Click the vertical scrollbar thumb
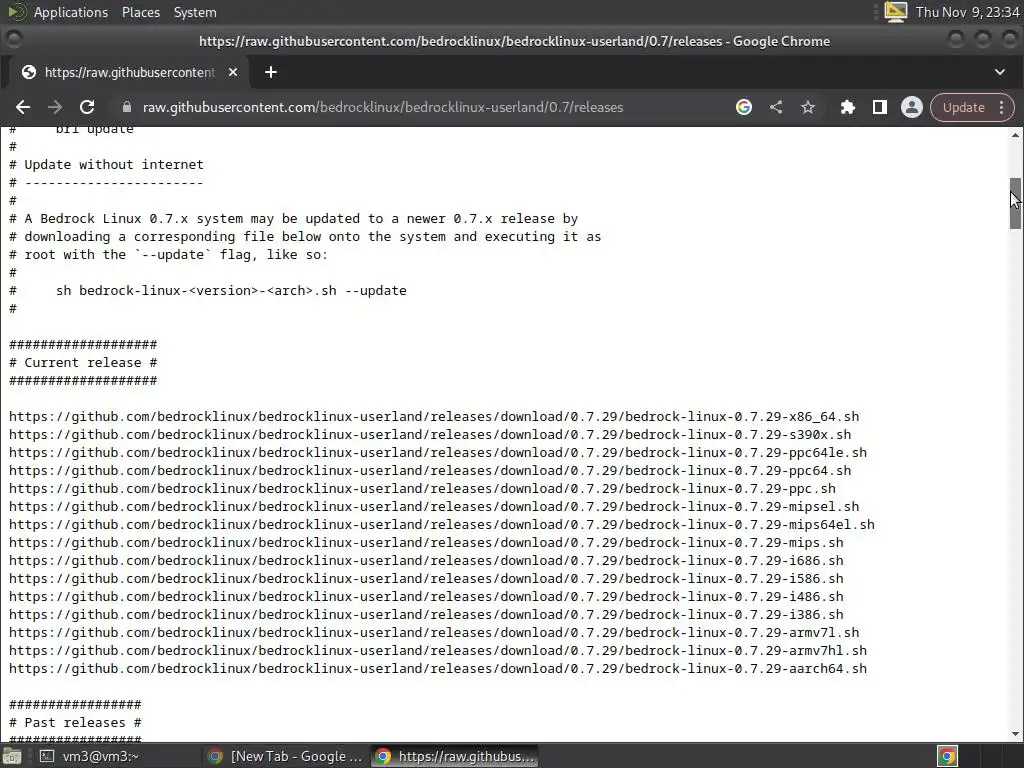The image size is (1024, 768). 1015,203
